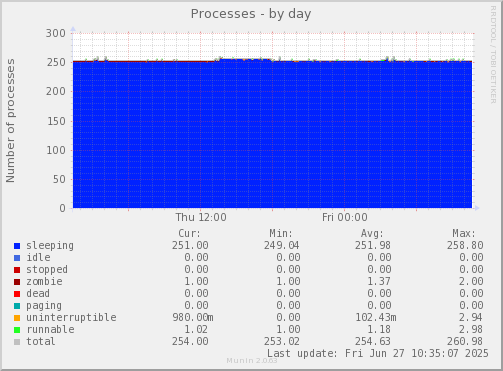Click the stopped legend color swatch

17,270
